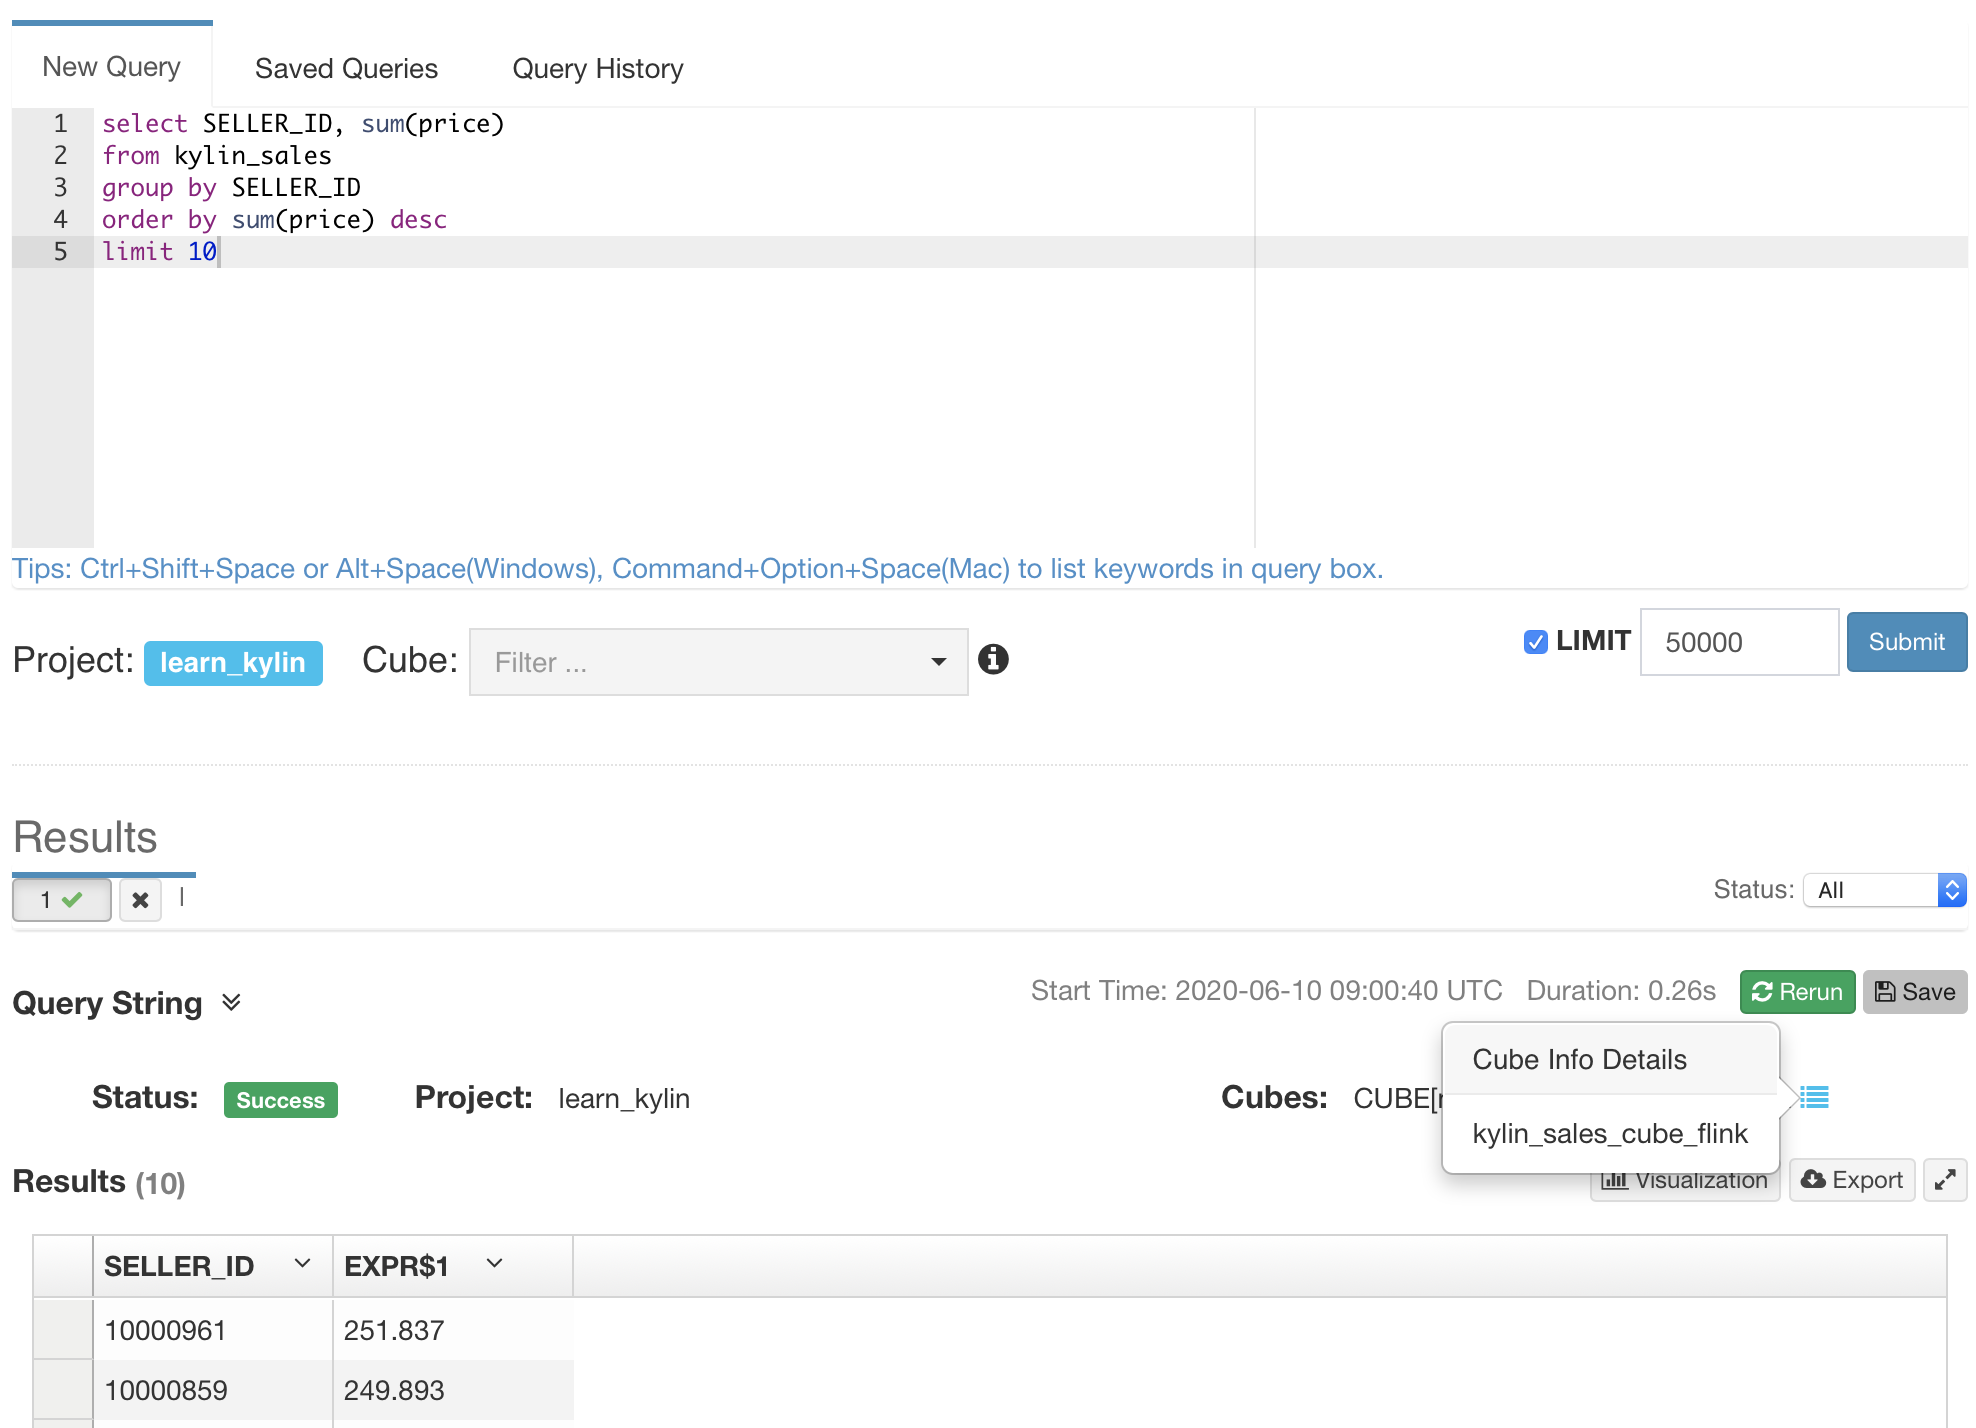Open the Status All dropdown
The width and height of the screenshot is (1976, 1428).
[1884, 890]
